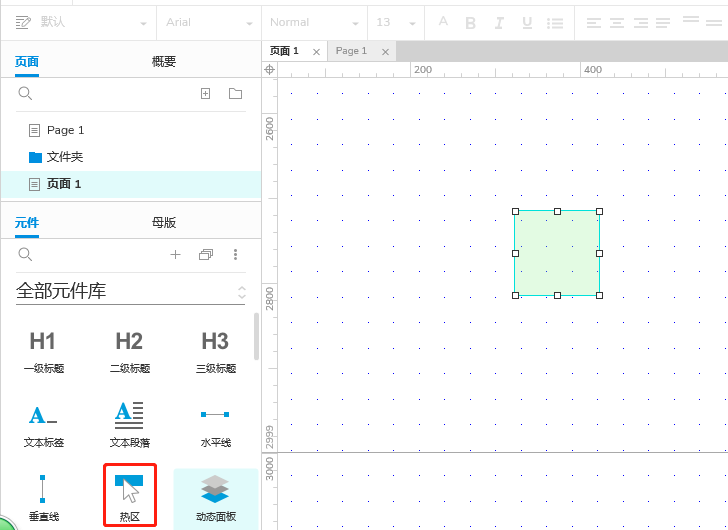The height and width of the screenshot is (530, 728).
Task: Align text left
Action: click(593, 23)
